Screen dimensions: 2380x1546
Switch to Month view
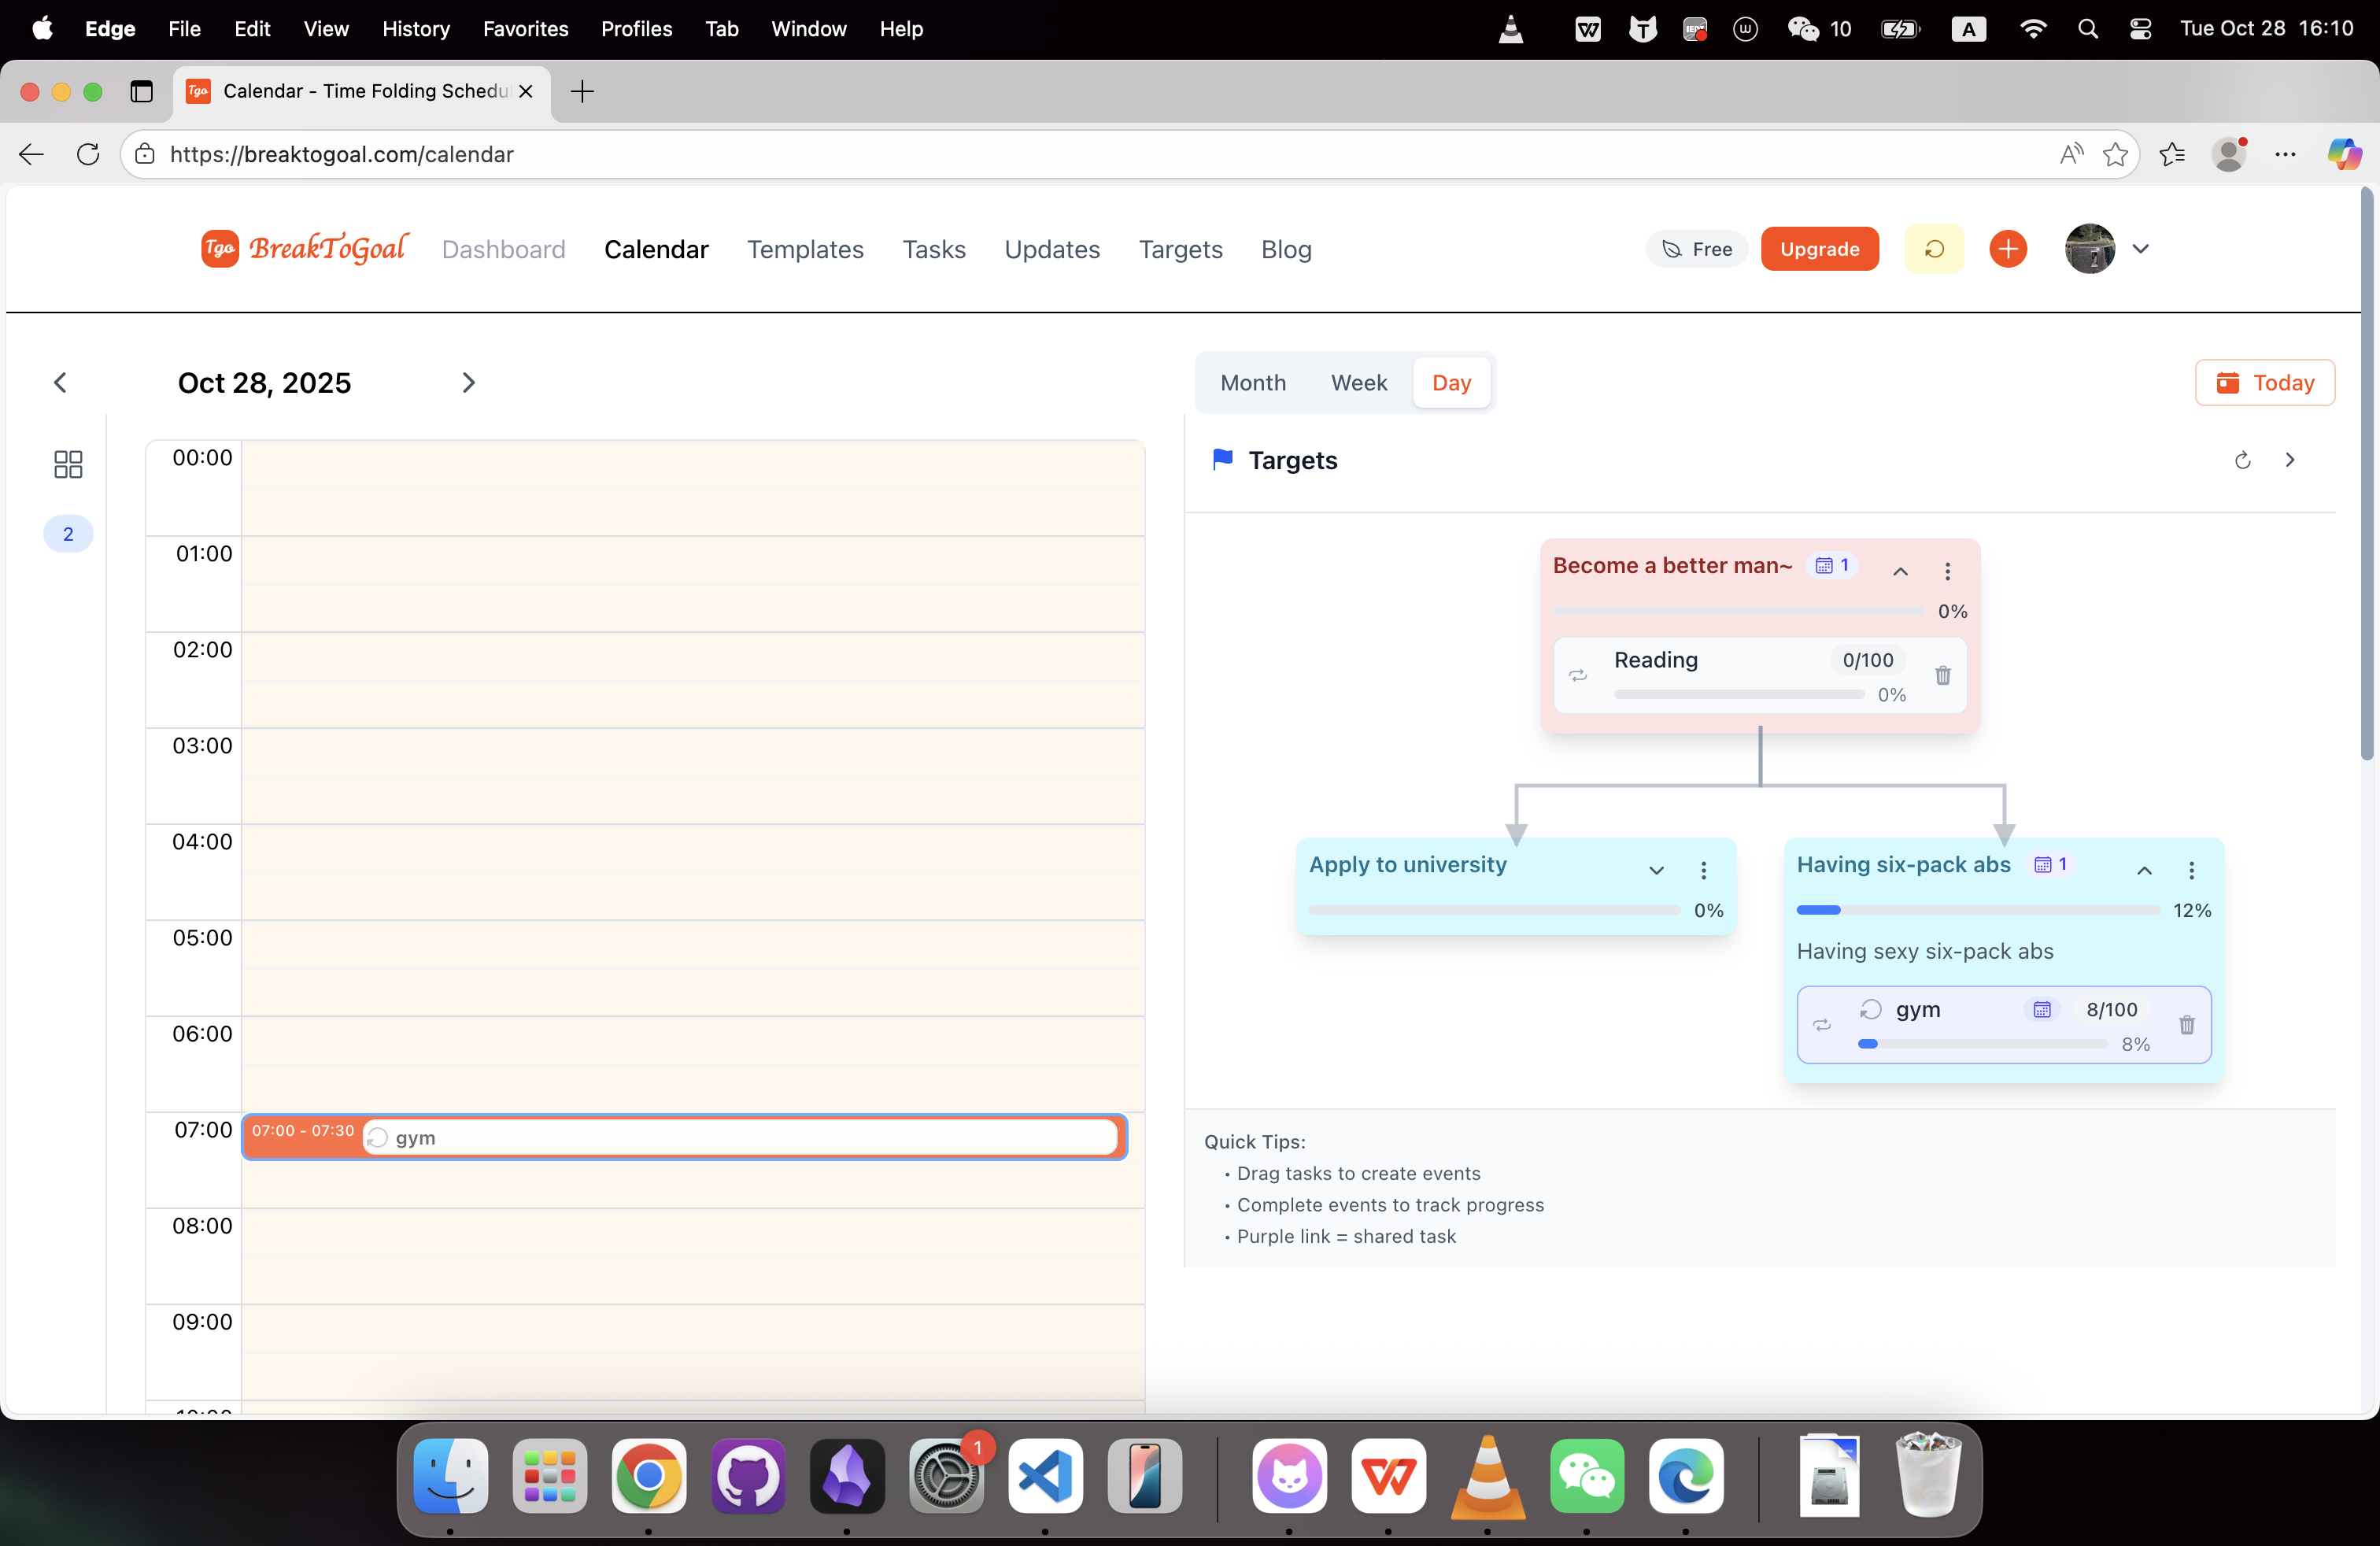pyautogui.click(x=1253, y=383)
